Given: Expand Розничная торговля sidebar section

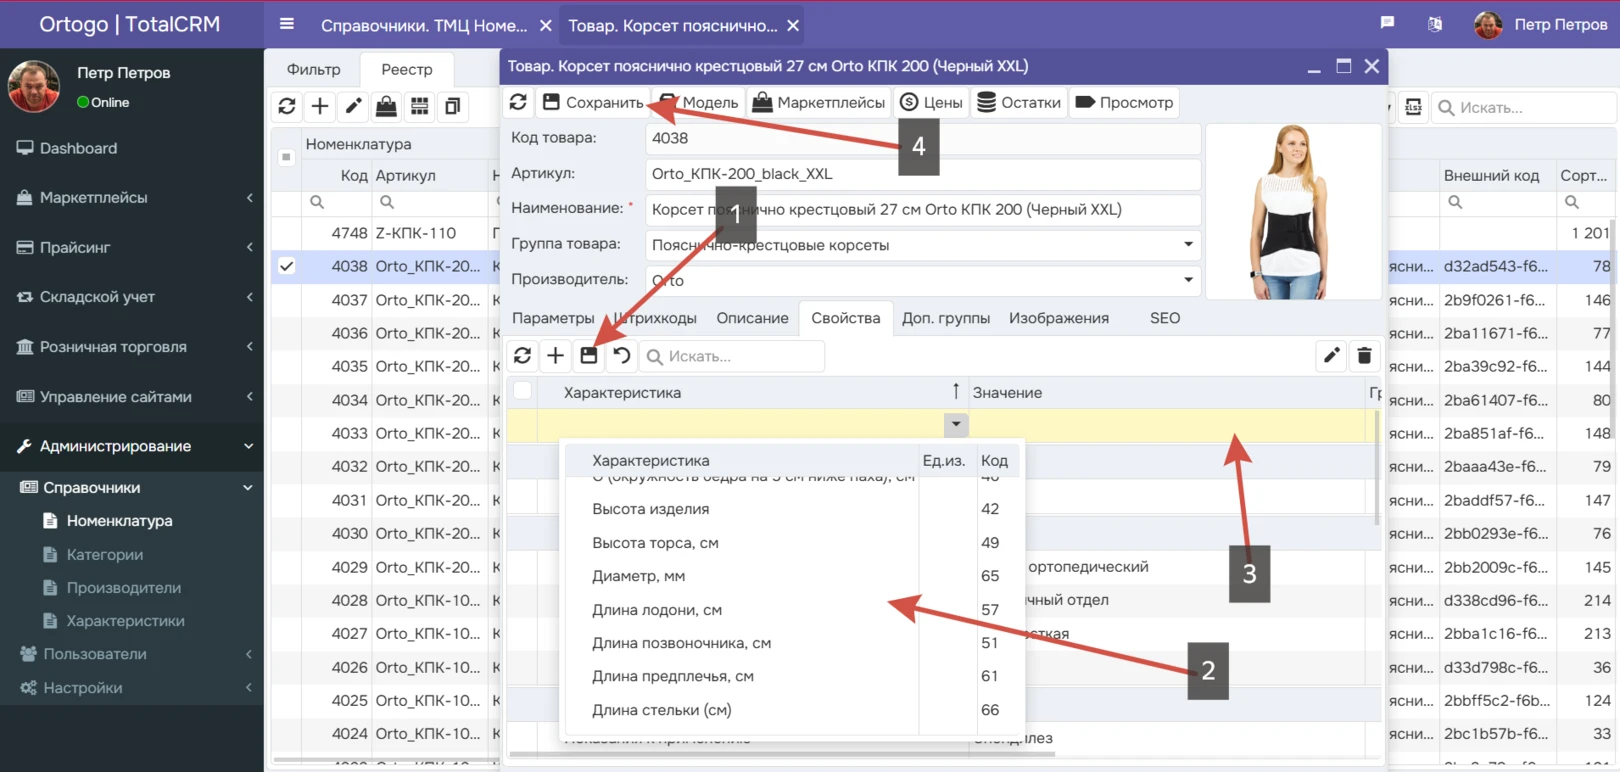Looking at the screenshot, I should [131, 347].
